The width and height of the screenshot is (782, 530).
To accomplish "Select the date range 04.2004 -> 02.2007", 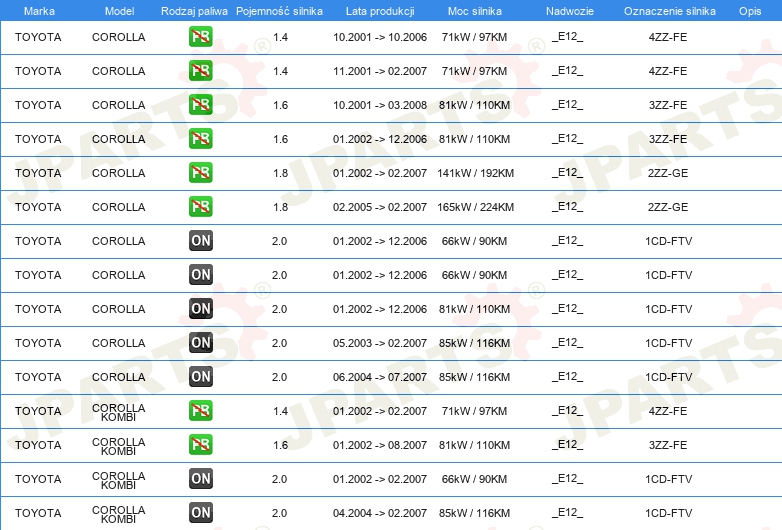I will [x=380, y=513].
